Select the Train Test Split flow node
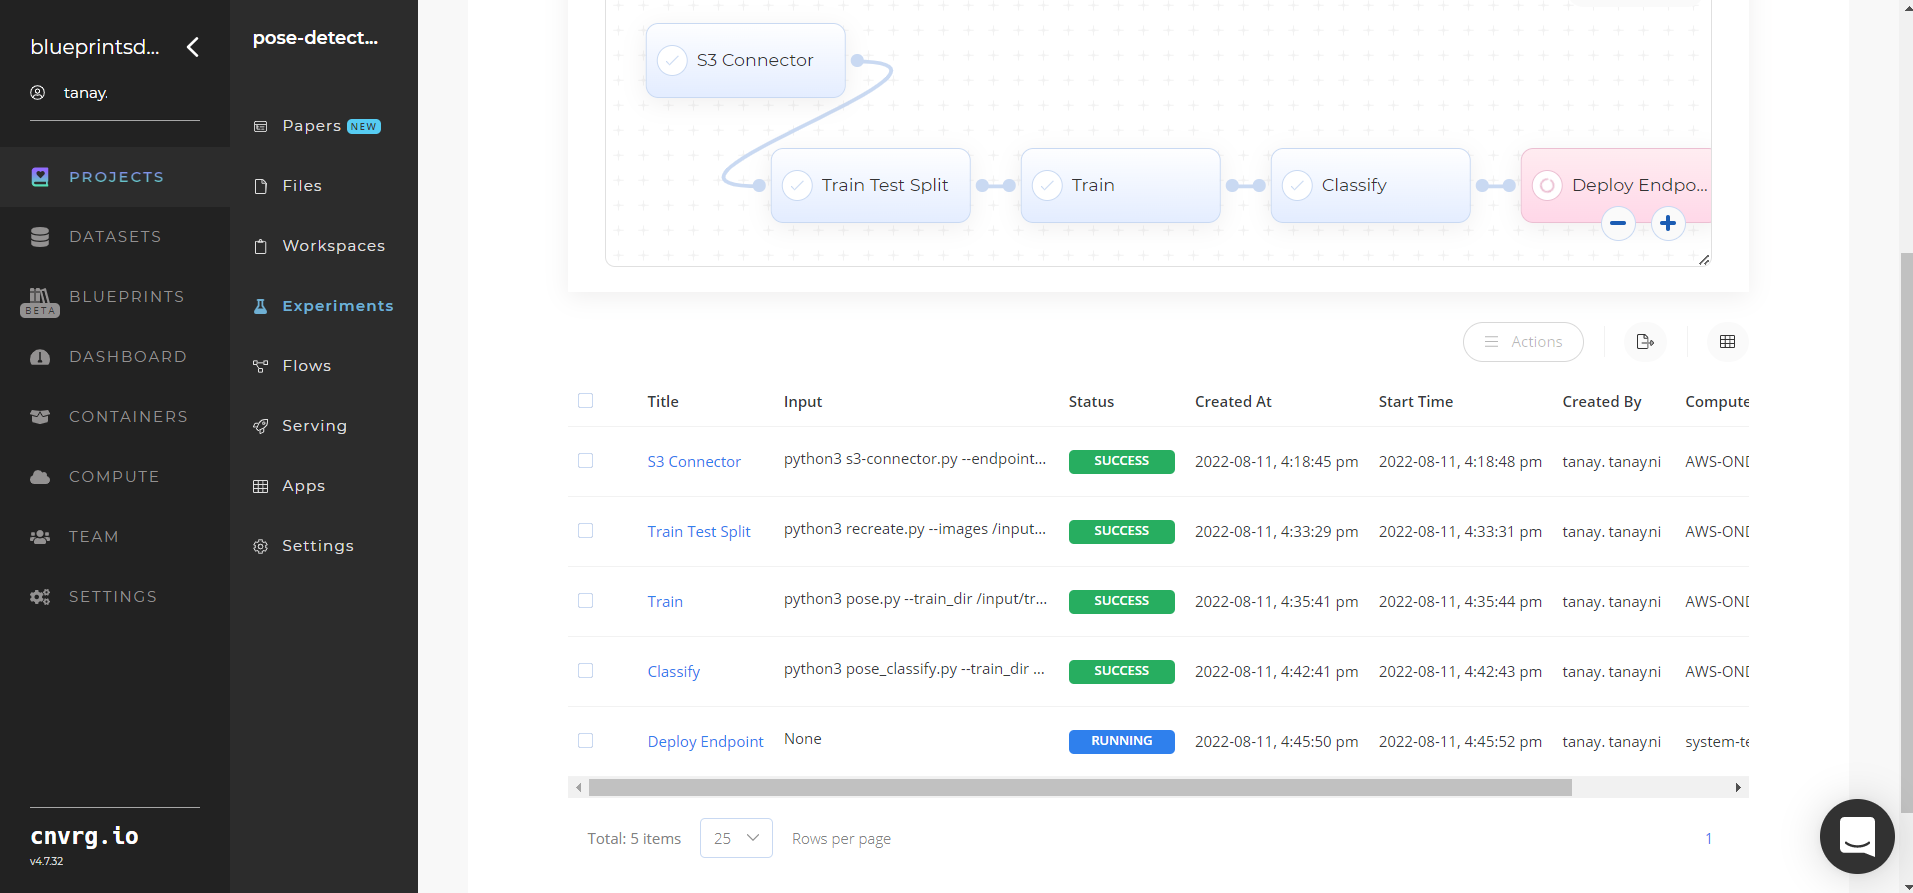1913x893 pixels. (871, 185)
